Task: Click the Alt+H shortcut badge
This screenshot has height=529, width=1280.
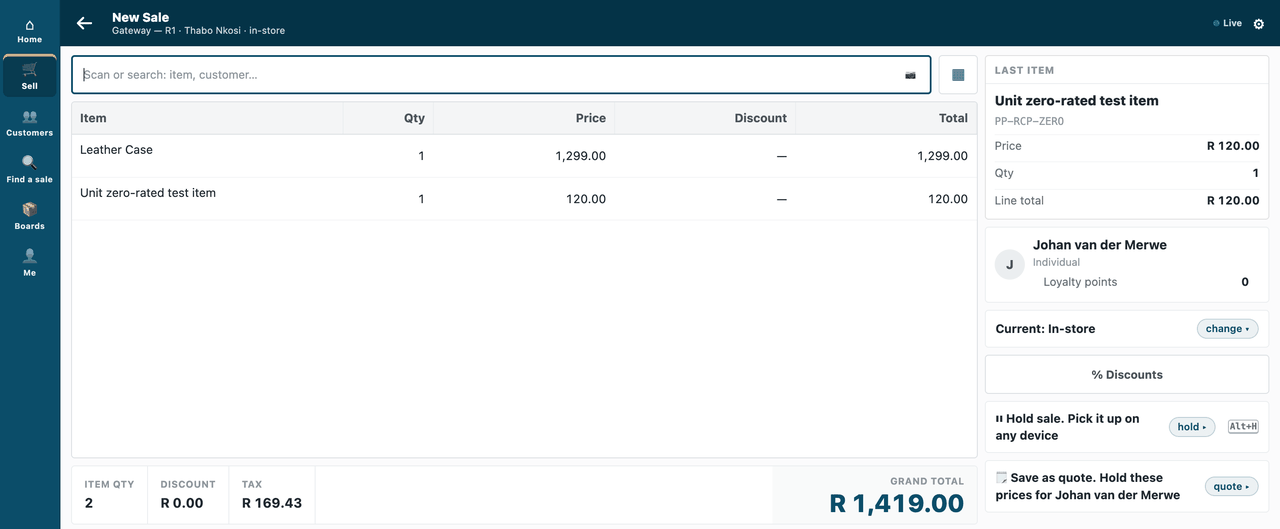Action: [1243, 427]
